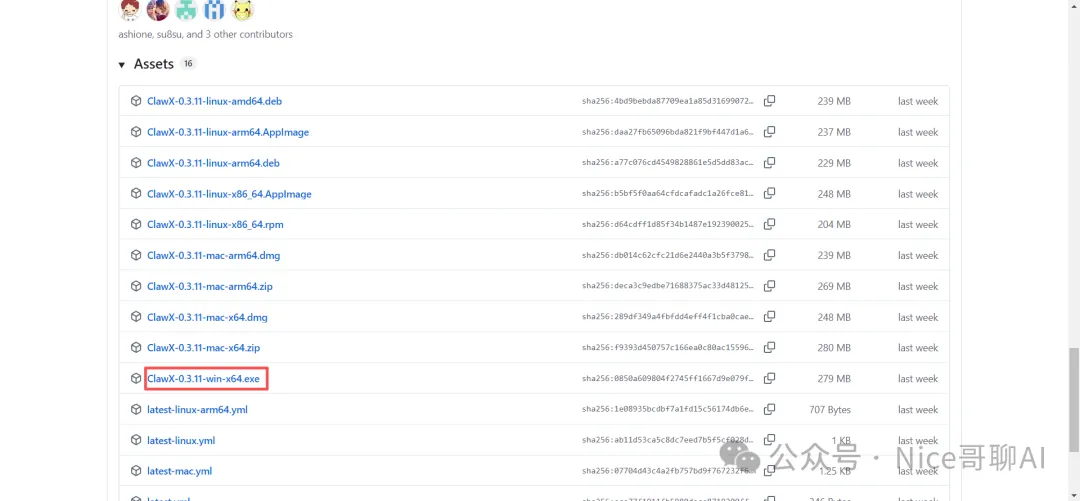Viewport: 1080px width, 501px height.
Task: Select hash text in ClawX-0.3.11-win-x64.exe row
Action: (668, 378)
